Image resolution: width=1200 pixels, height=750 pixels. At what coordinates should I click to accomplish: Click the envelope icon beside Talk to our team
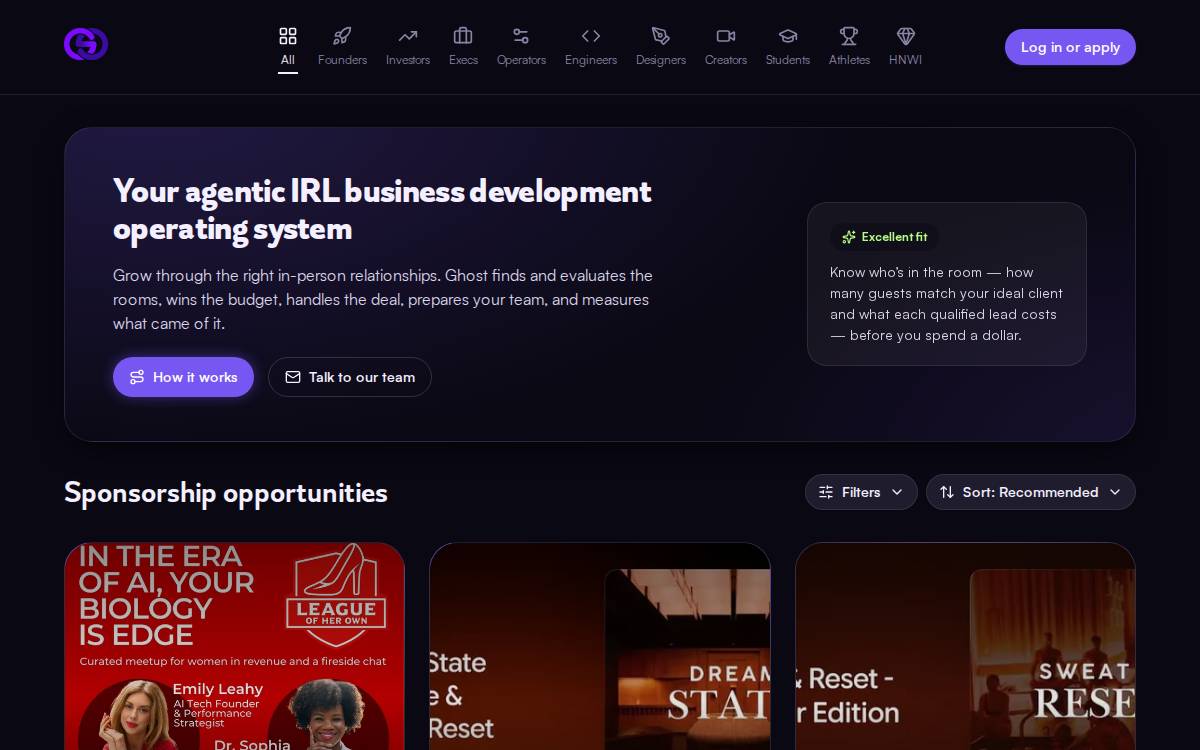[x=293, y=377]
